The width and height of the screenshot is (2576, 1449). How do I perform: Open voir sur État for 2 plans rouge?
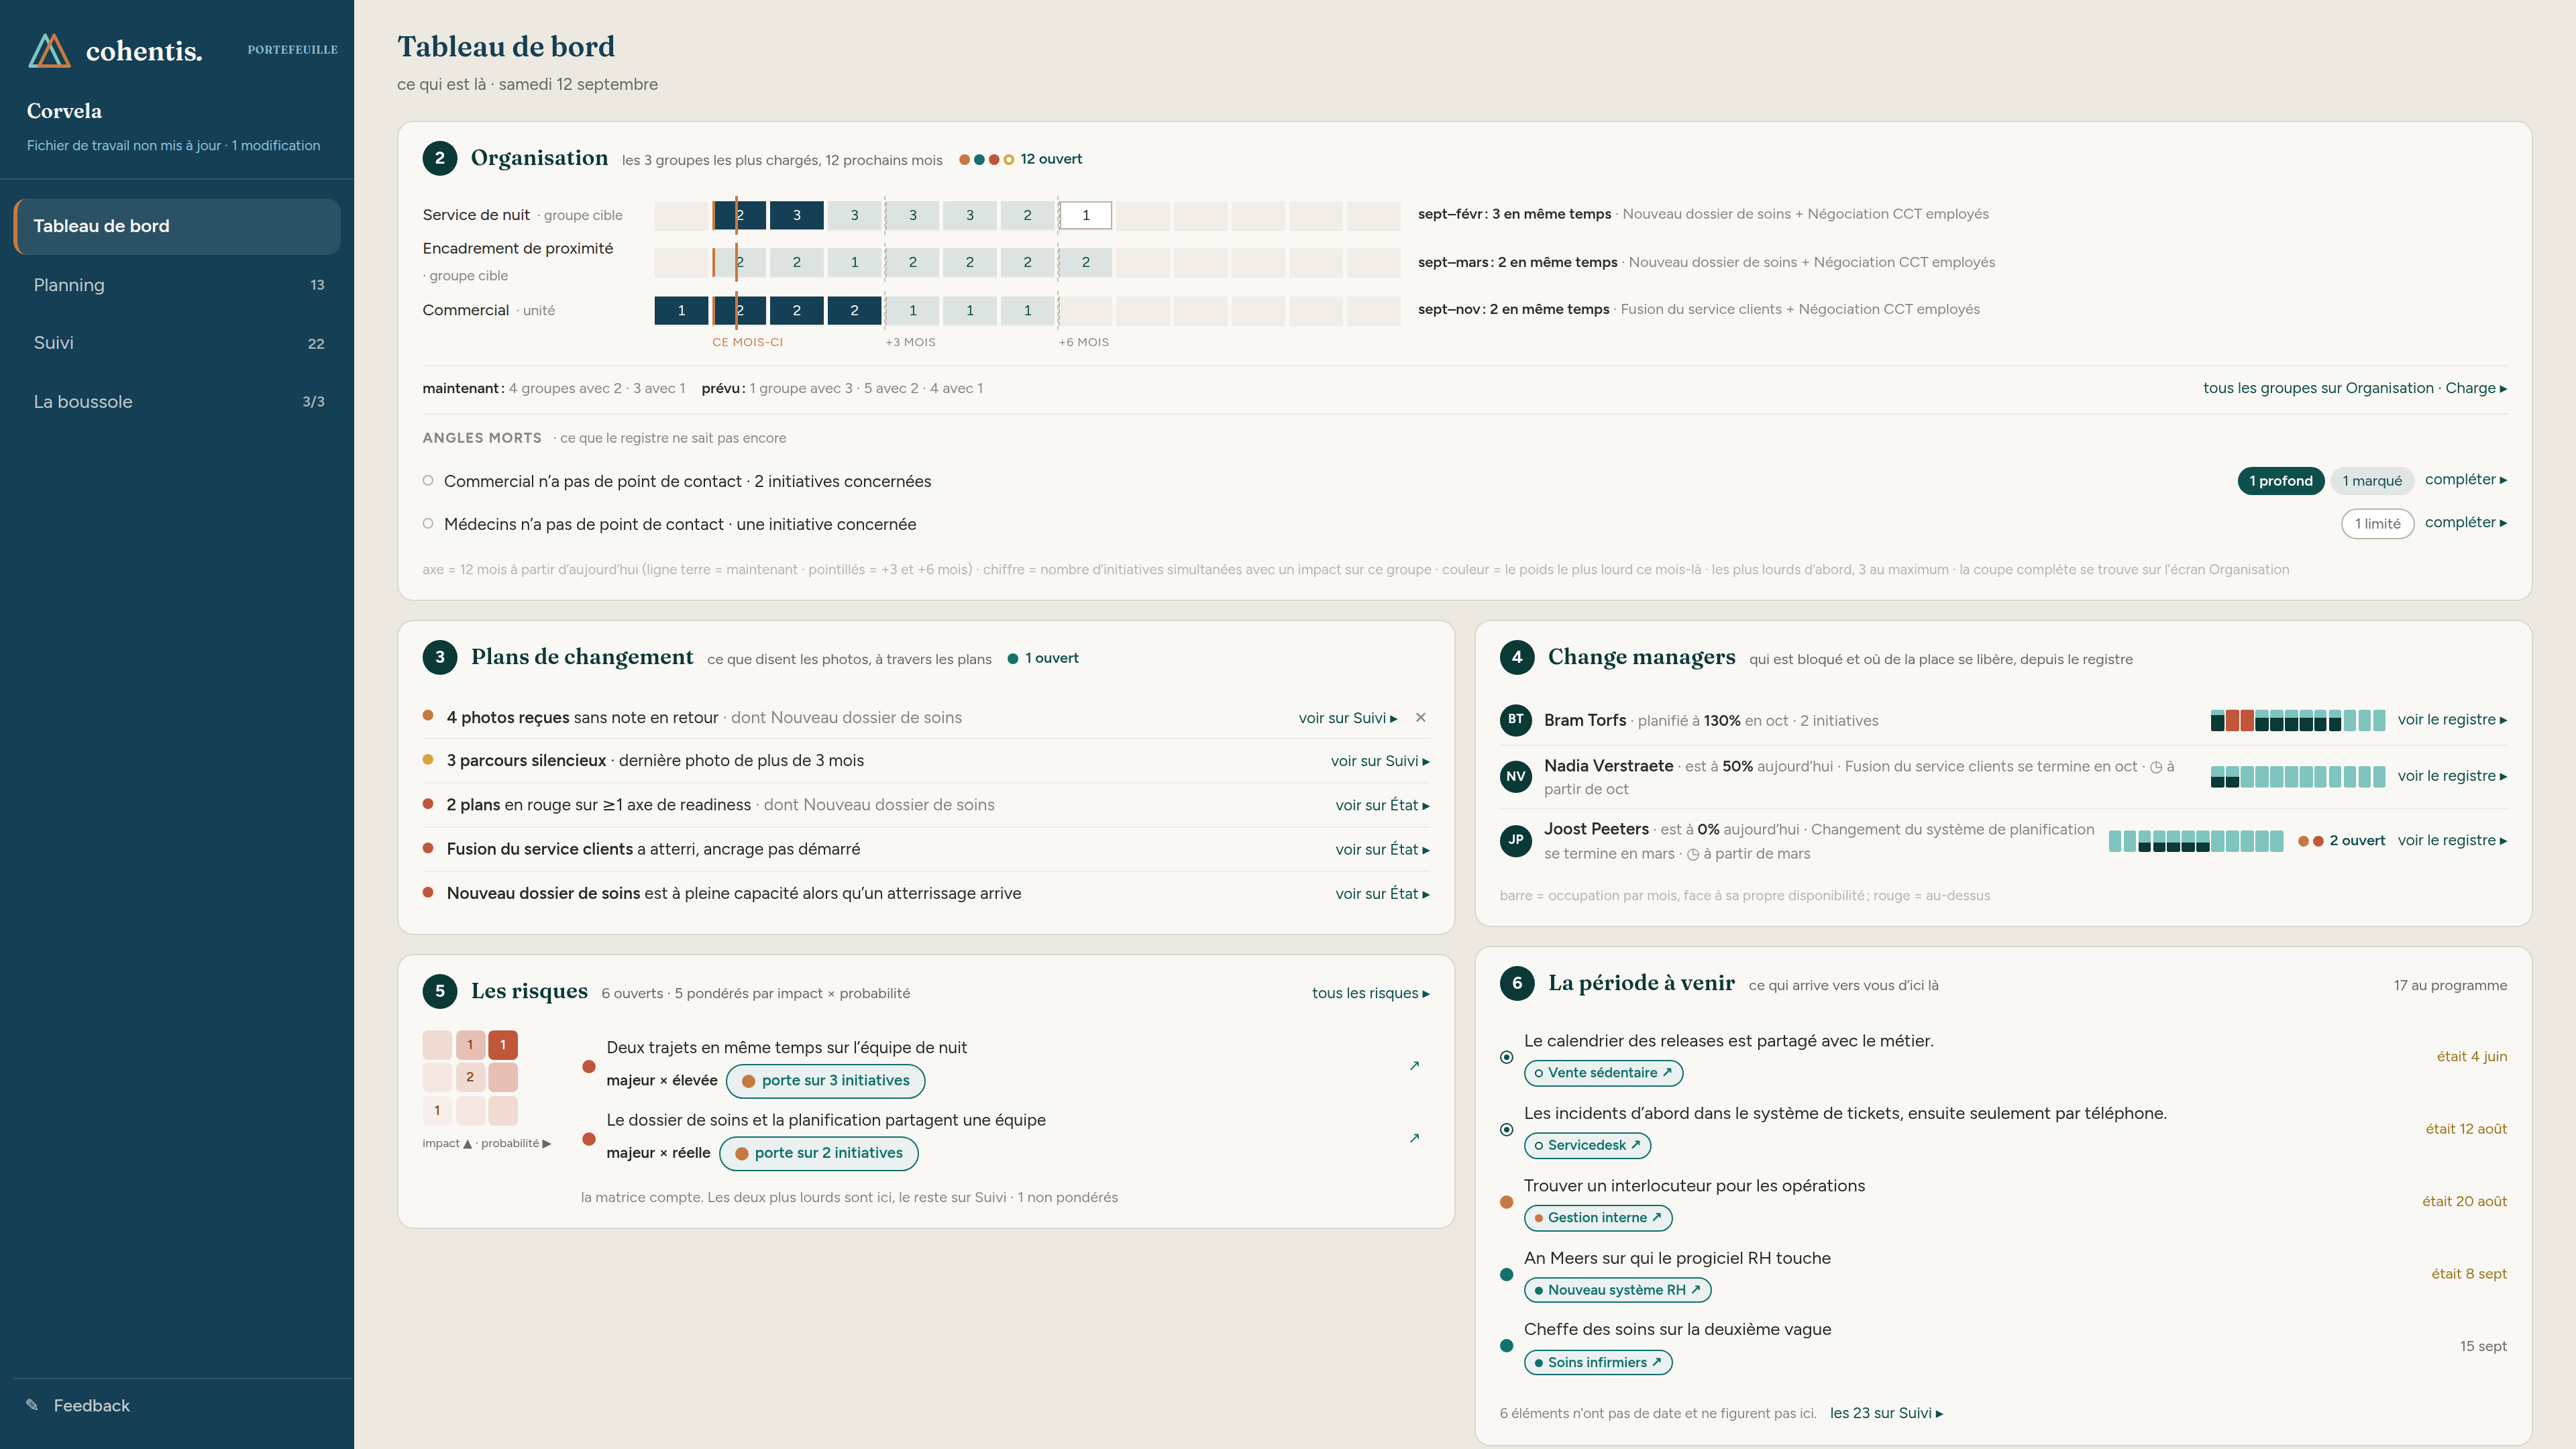[1382, 805]
